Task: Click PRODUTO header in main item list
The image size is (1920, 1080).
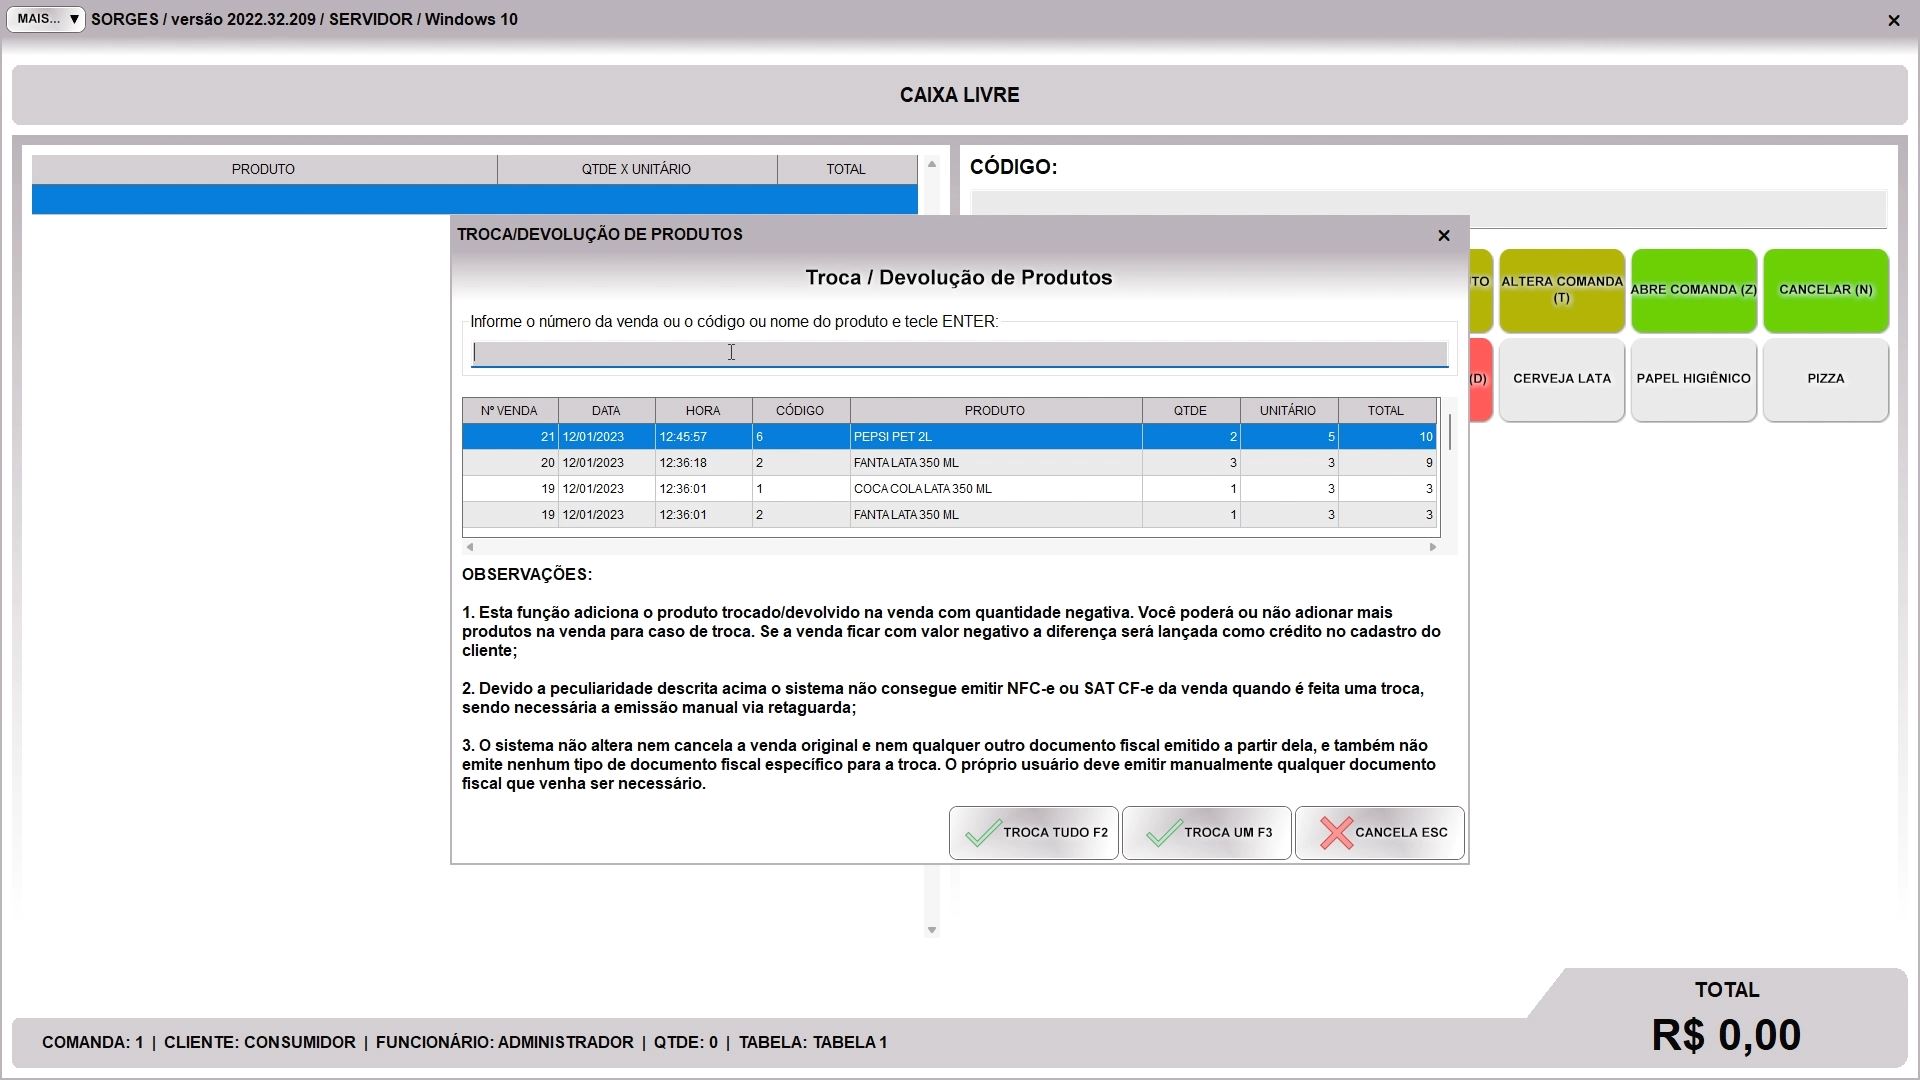Action: [264, 170]
